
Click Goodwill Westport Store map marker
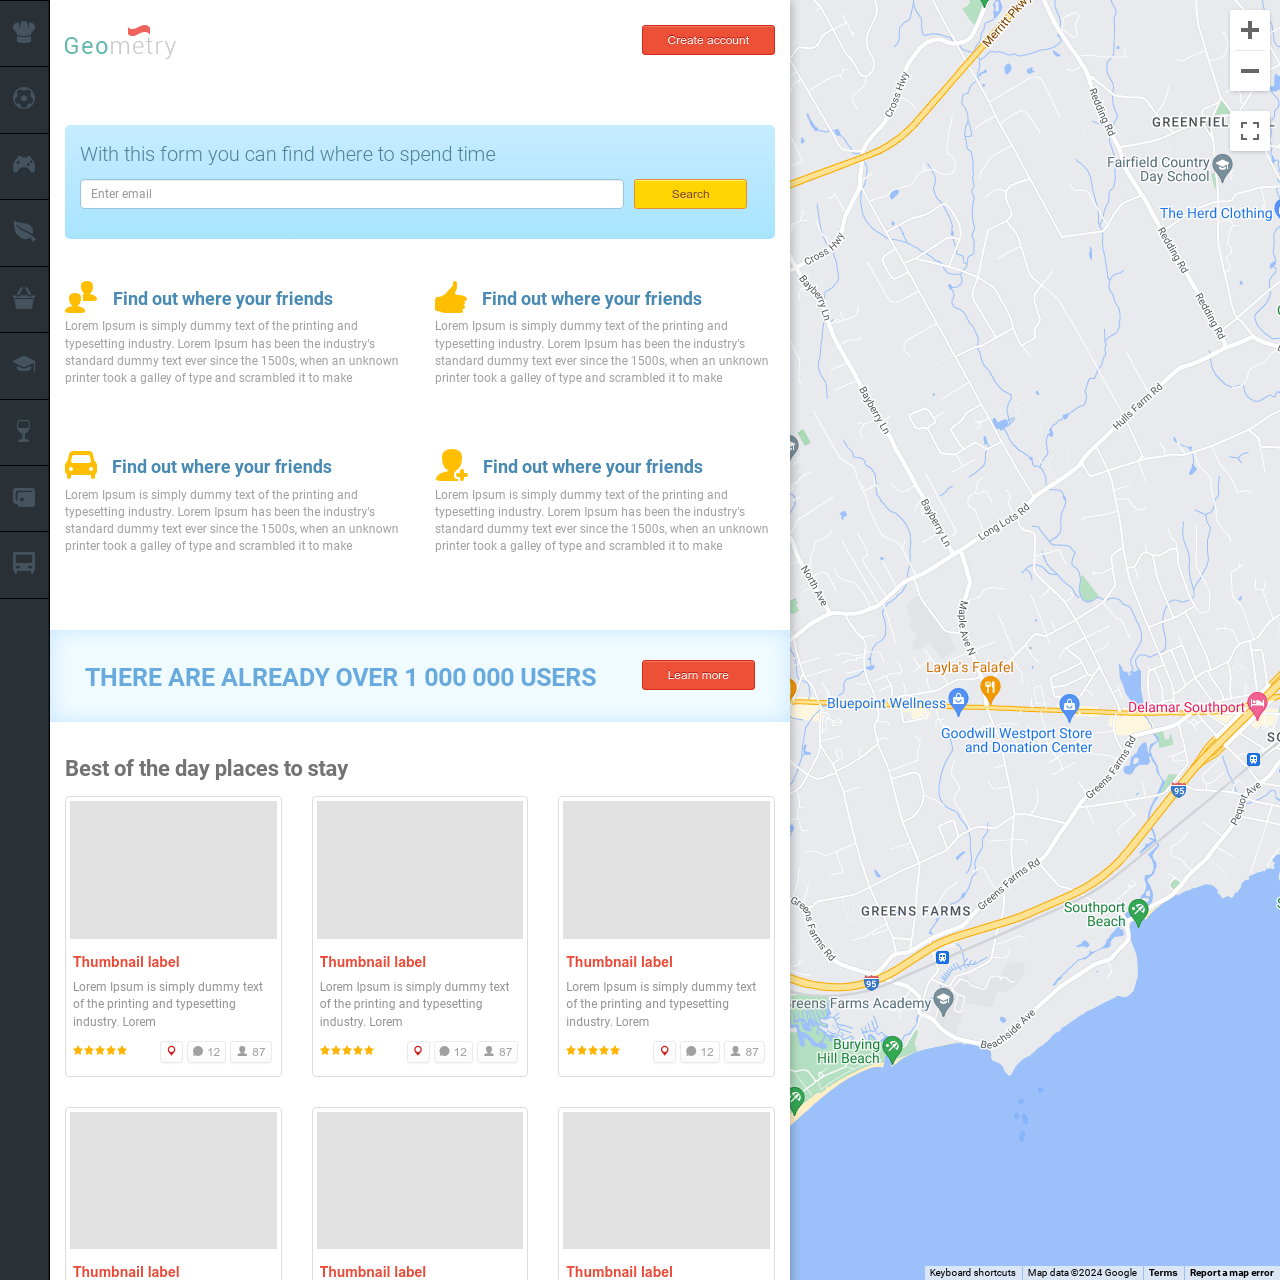(1069, 706)
